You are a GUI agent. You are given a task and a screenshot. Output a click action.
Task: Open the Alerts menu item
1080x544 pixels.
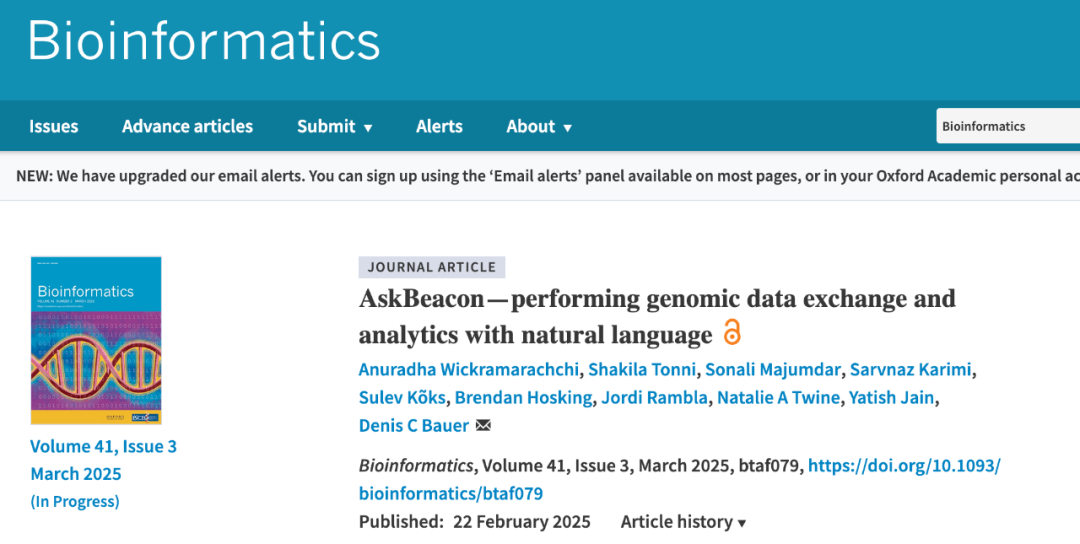[439, 126]
